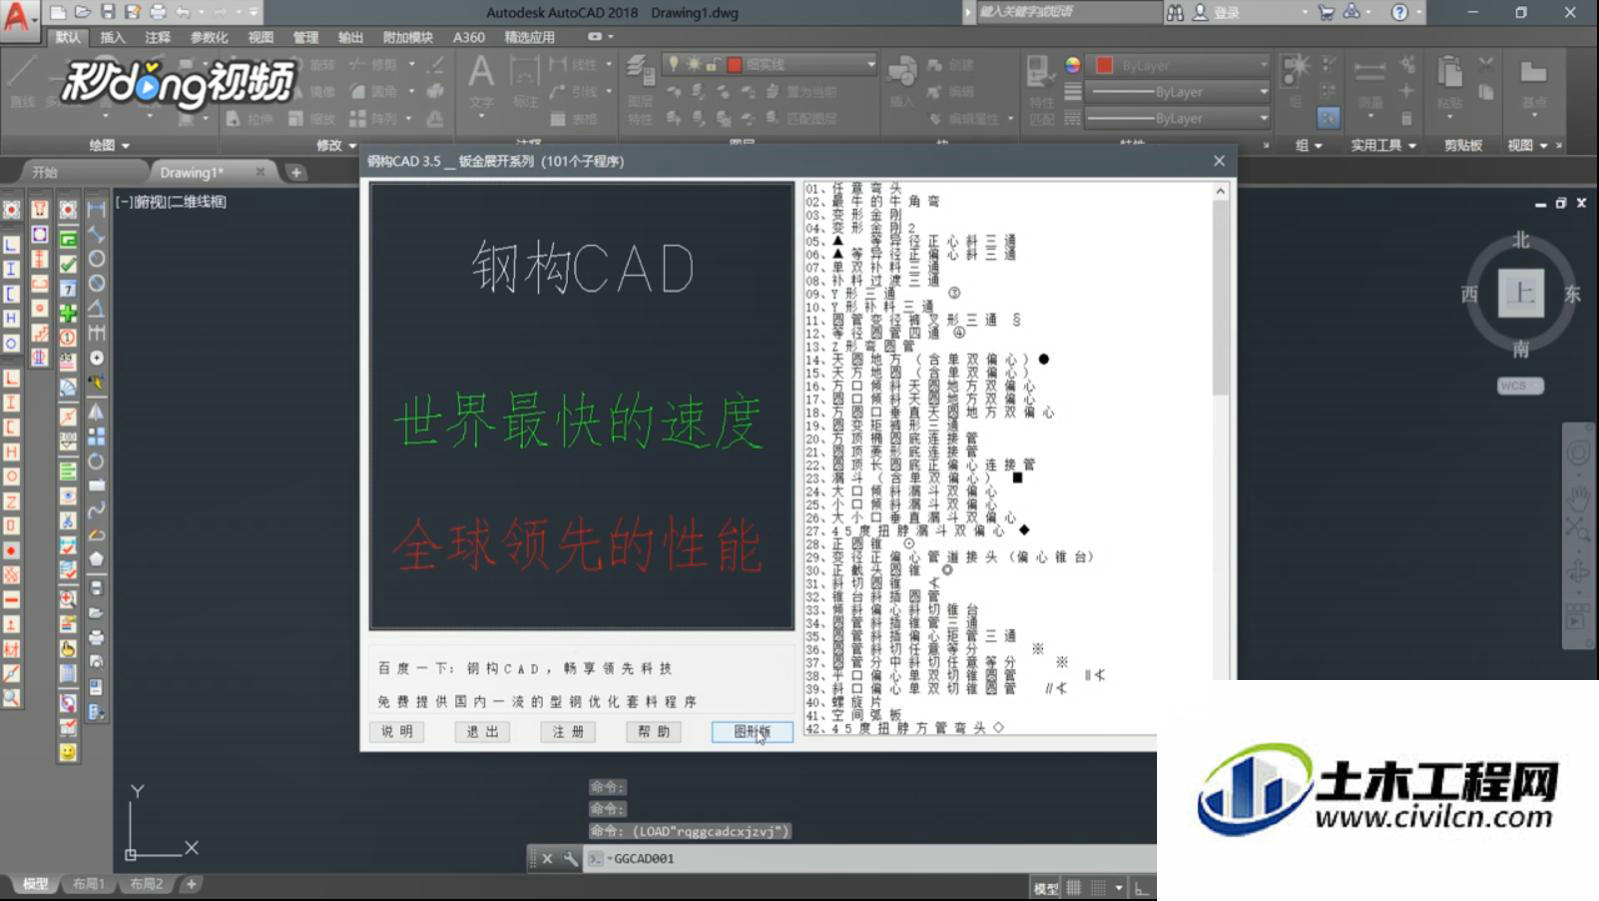The image size is (1599, 901).
Task: Select list item 13 Z形弯圆管
Action: tap(860, 346)
